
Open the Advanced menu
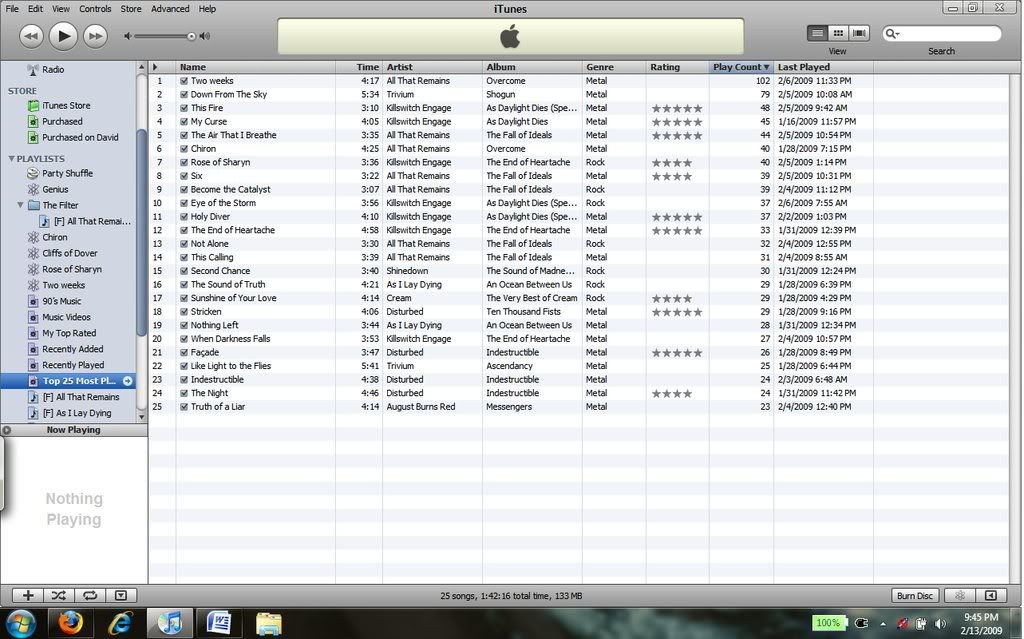coord(170,8)
